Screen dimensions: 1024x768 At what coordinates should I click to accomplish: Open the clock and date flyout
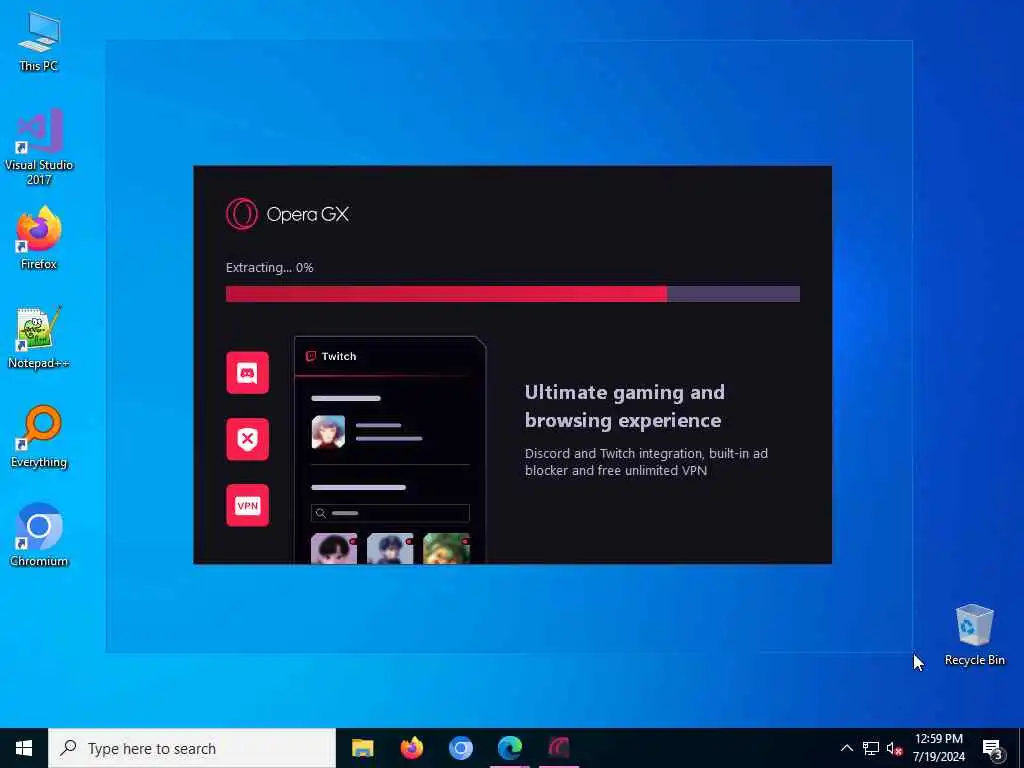coord(938,748)
